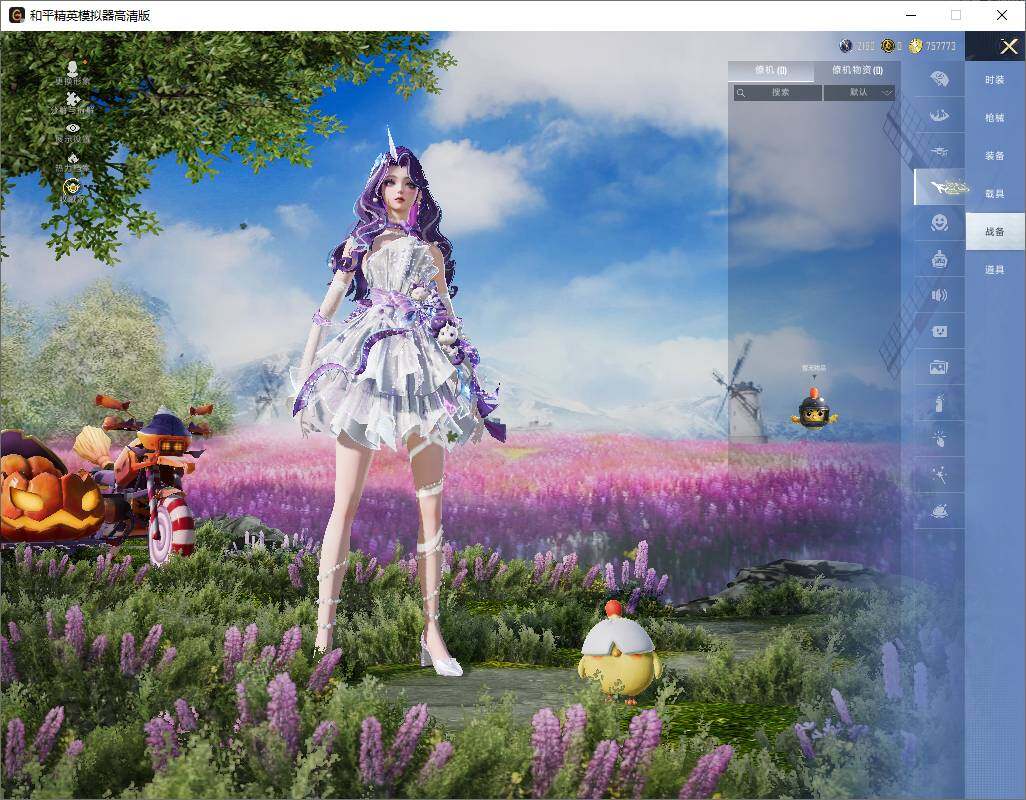
Task: Select the sparkle tap effect icon
Action: (939, 438)
